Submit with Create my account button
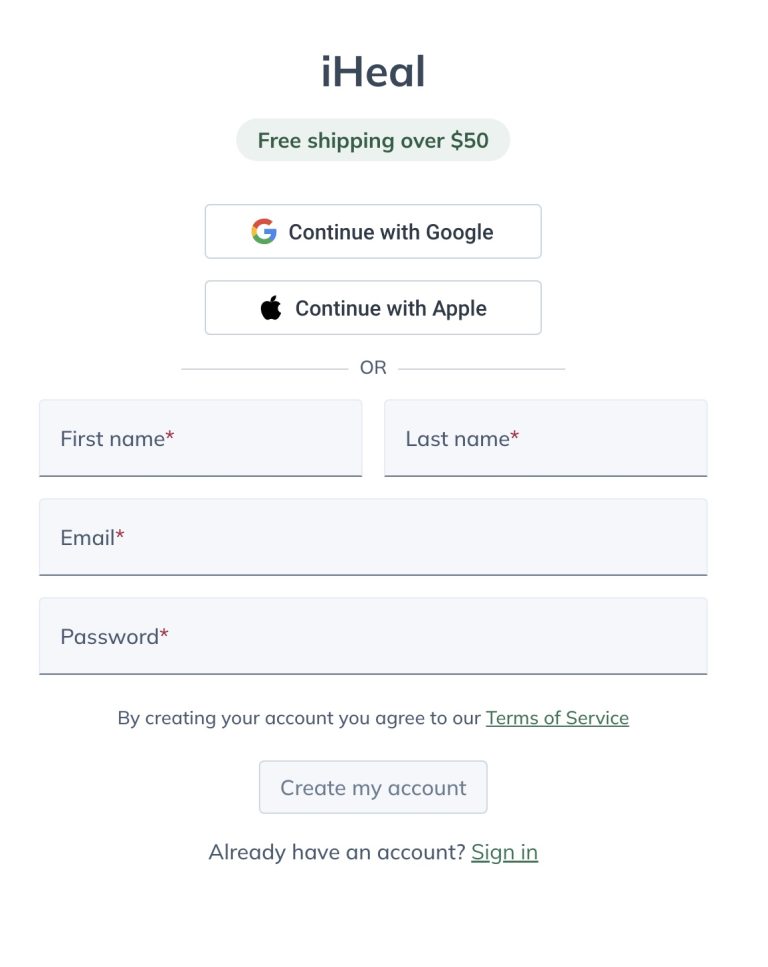 [373, 788]
